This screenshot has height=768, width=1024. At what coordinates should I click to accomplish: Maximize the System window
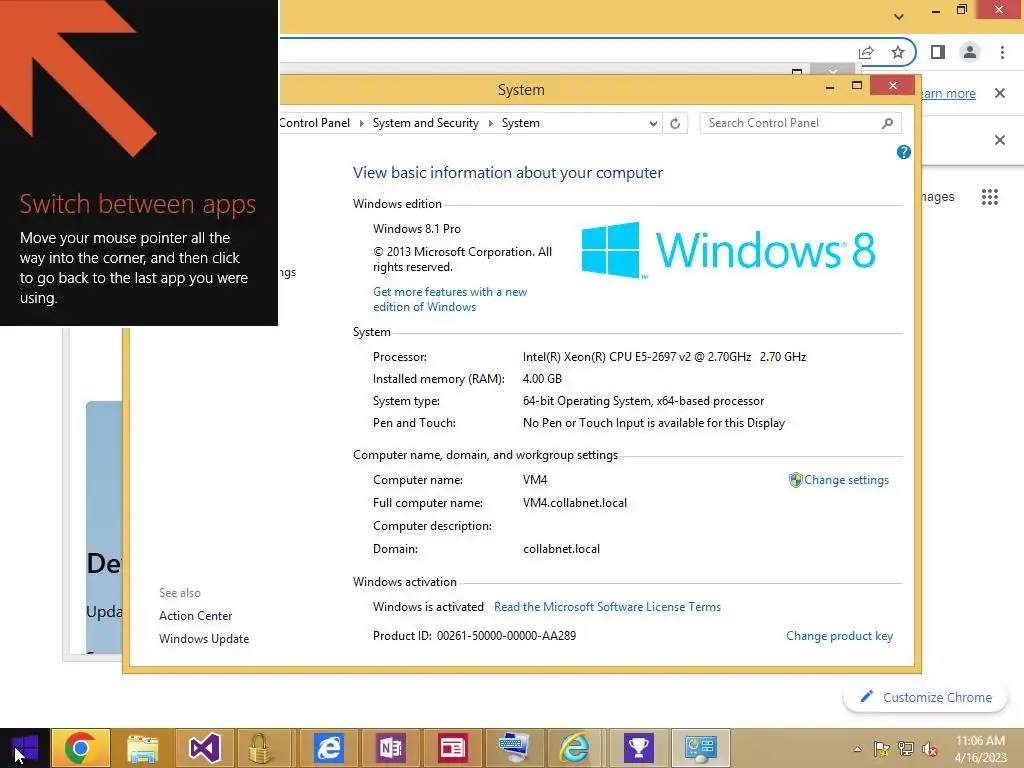[x=857, y=86]
